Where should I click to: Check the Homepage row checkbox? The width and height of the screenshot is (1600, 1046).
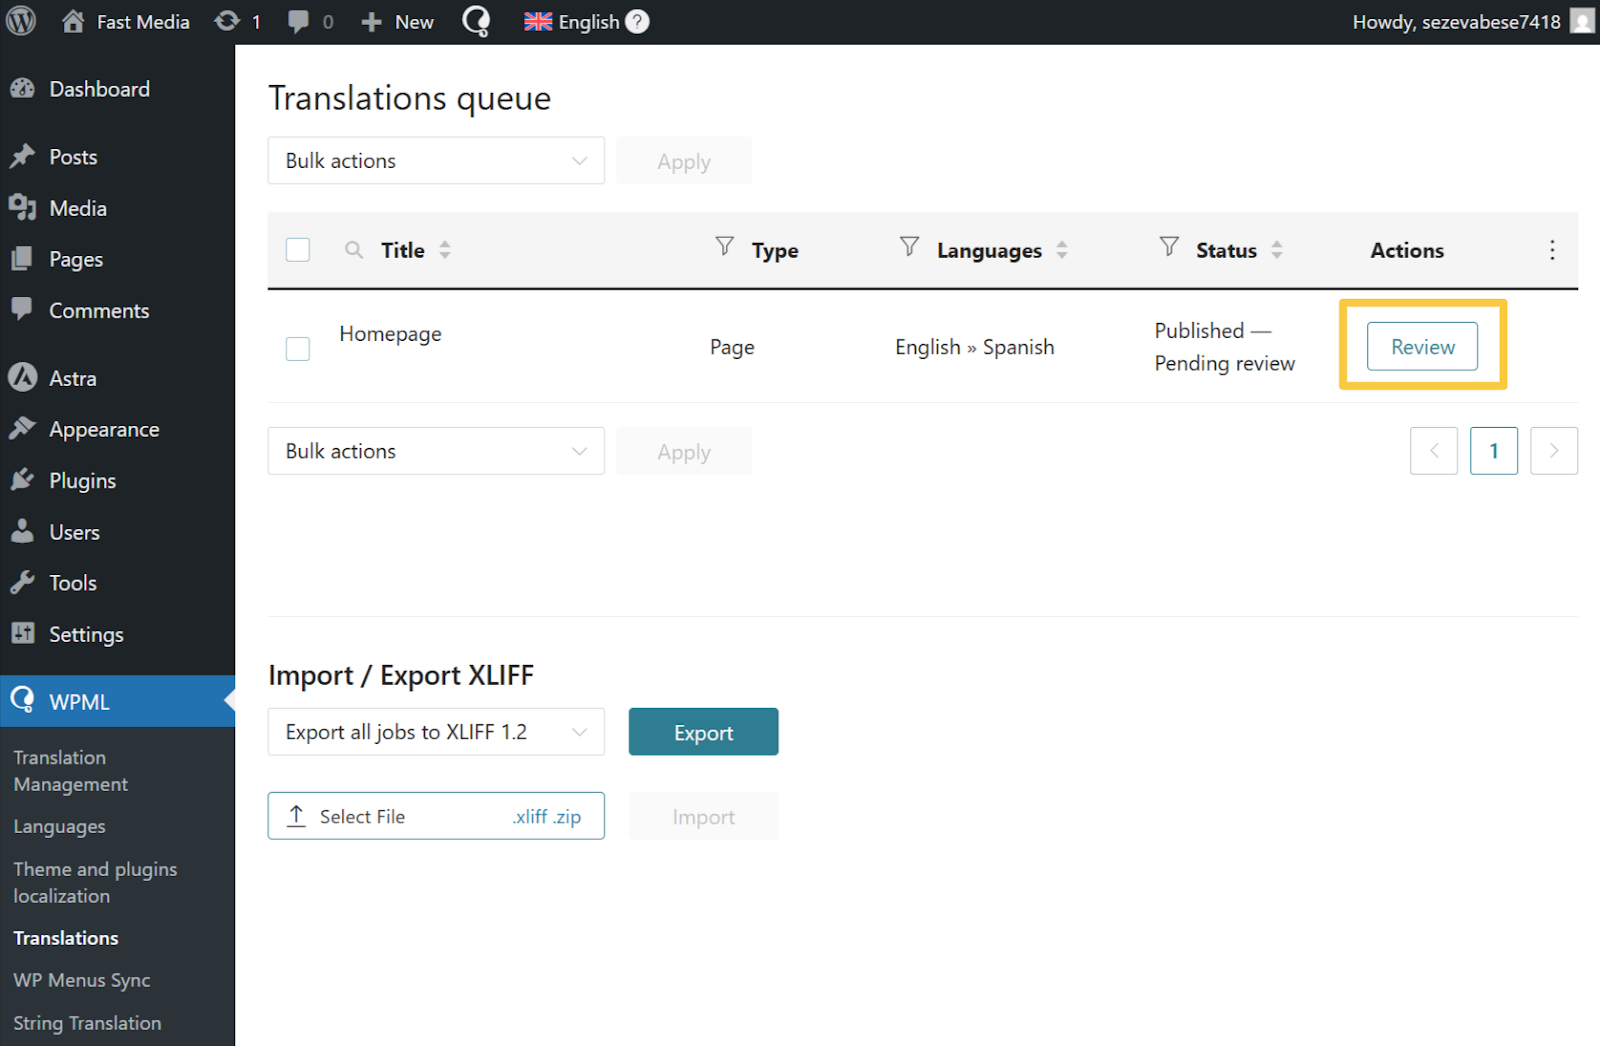click(298, 349)
